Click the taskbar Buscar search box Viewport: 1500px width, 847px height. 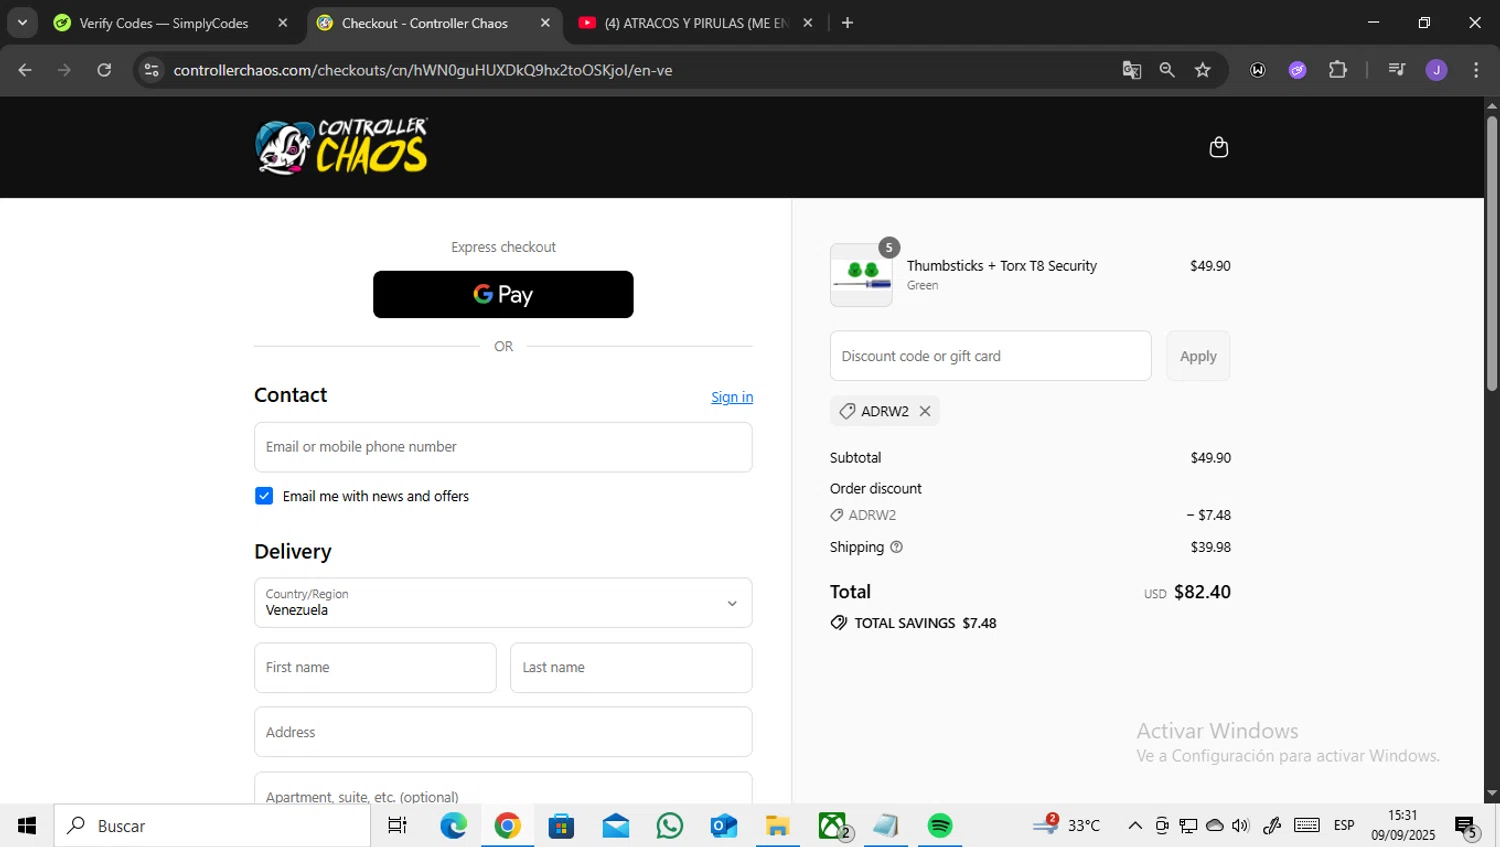point(212,826)
